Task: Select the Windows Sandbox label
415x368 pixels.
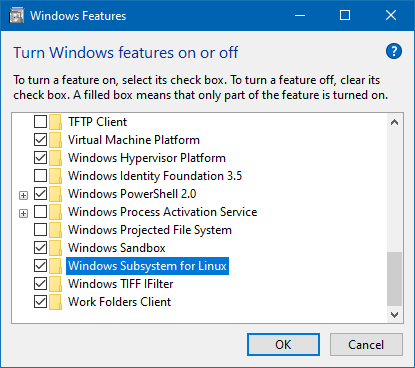Action: 117,248
